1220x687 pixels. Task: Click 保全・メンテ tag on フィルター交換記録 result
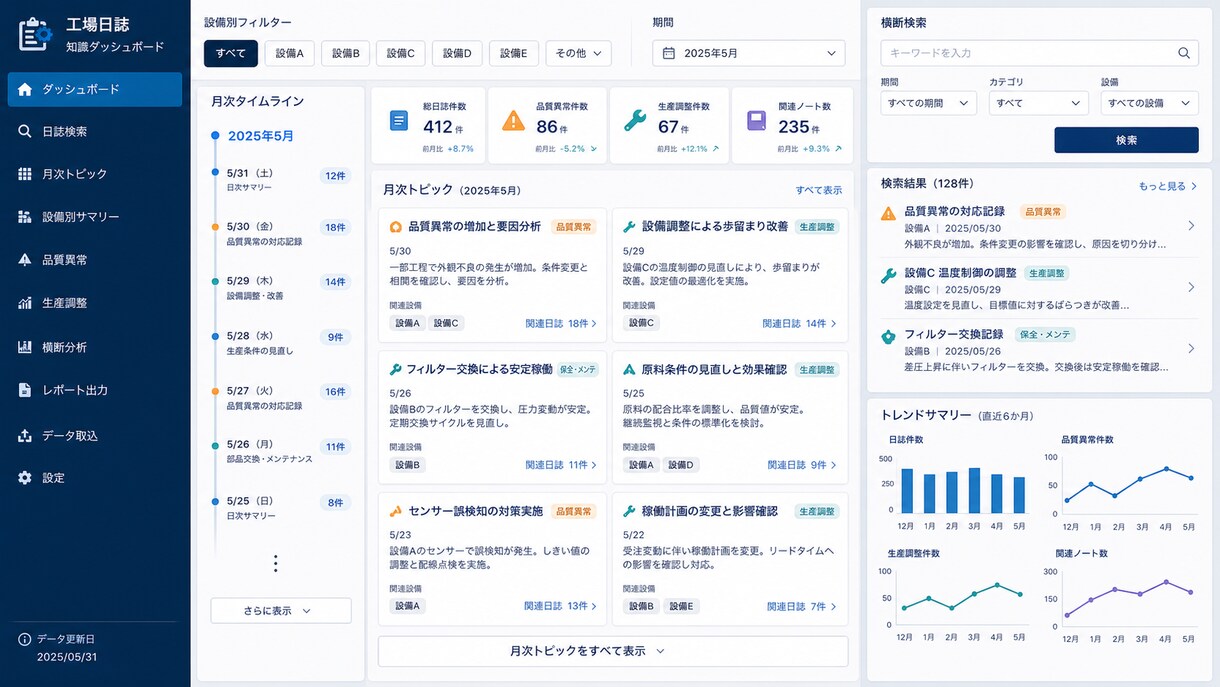pyautogui.click(x=1045, y=334)
